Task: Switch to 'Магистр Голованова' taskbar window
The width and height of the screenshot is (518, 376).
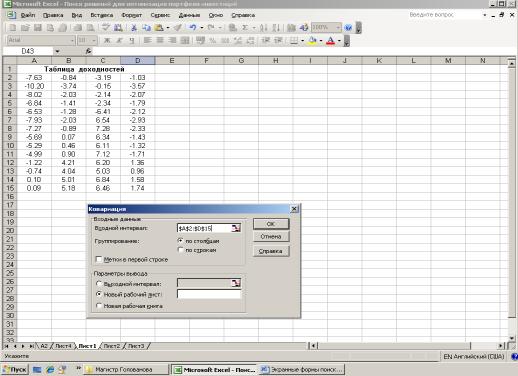Action: pyautogui.click(x=126, y=369)
